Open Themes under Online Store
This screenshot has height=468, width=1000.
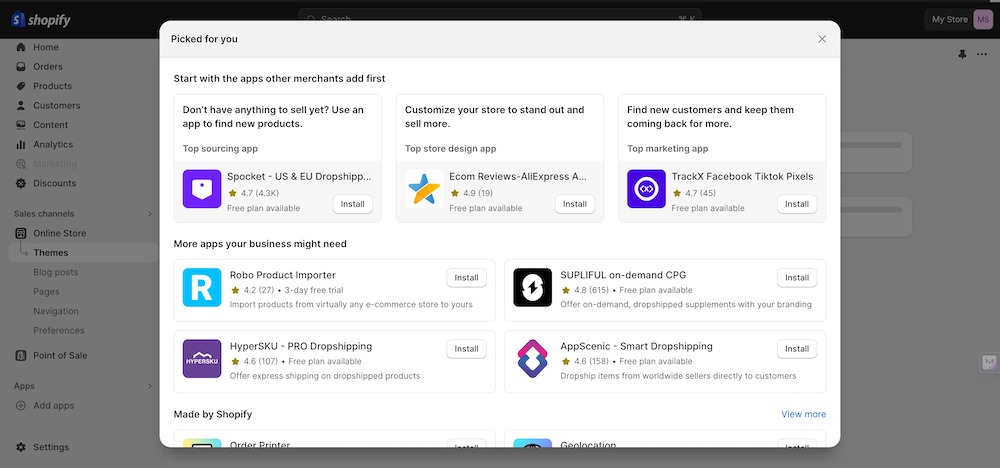coord(50,252)
